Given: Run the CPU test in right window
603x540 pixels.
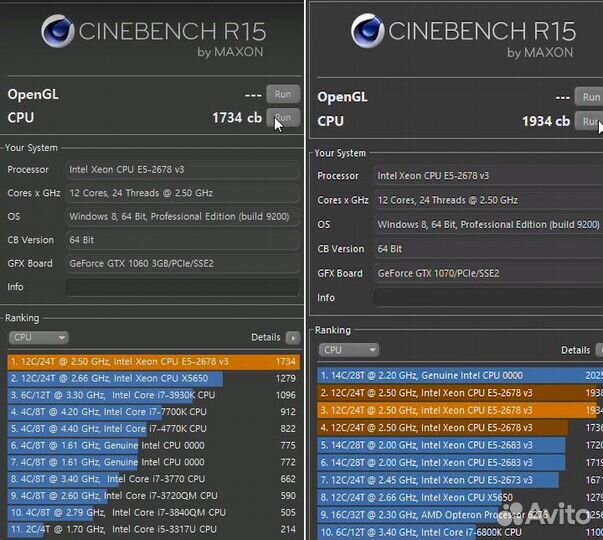Looking at the screenshot, I should 589,121.
